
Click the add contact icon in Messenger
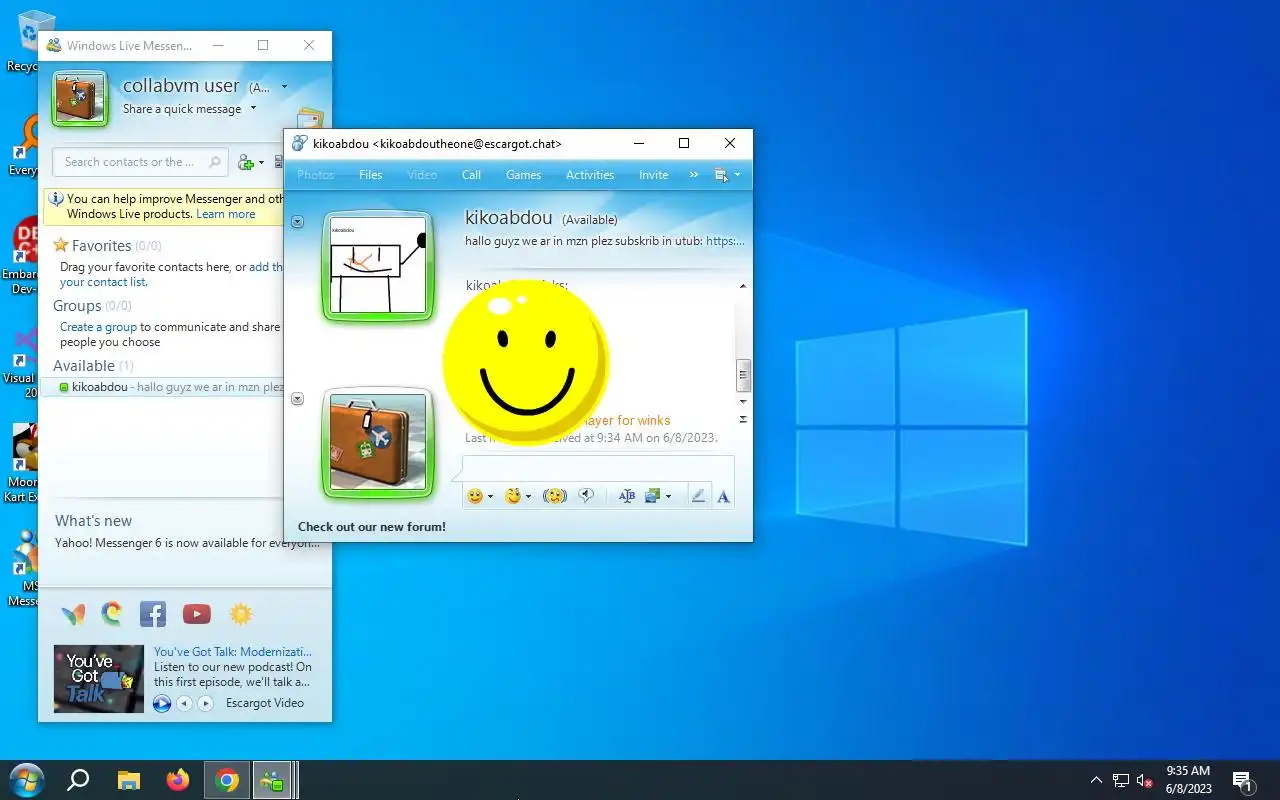245,162
